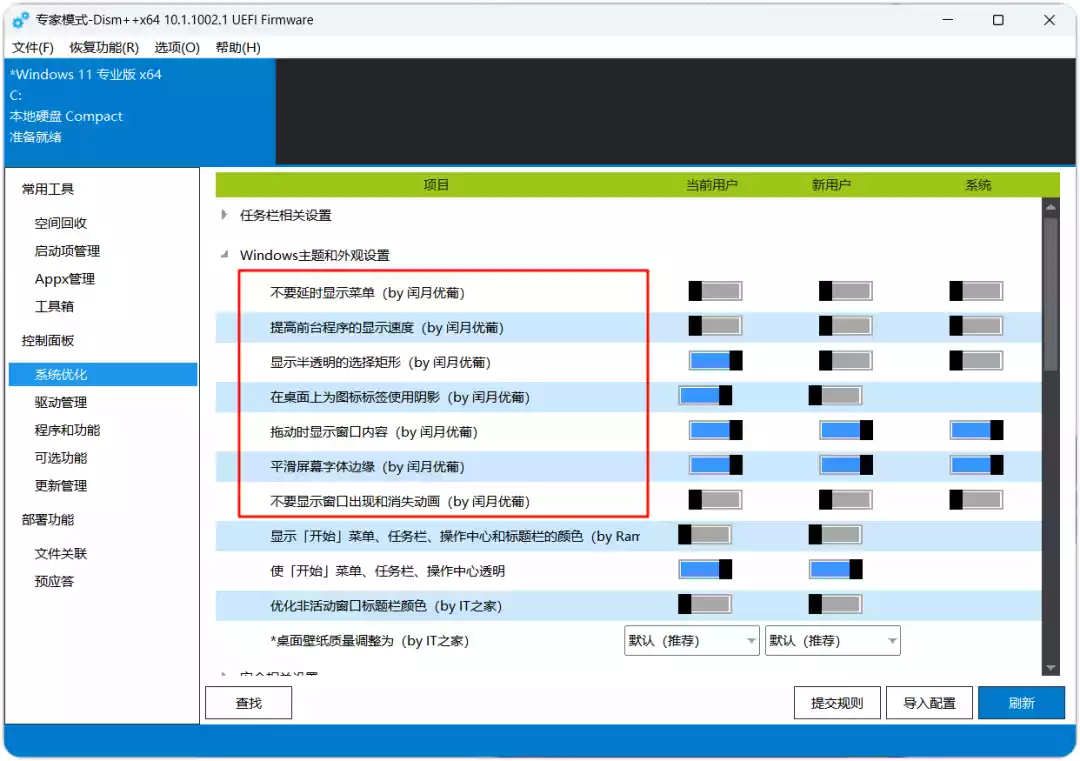Click the 项目 column header
The image size is (1080, 761).
pos(436,185)
